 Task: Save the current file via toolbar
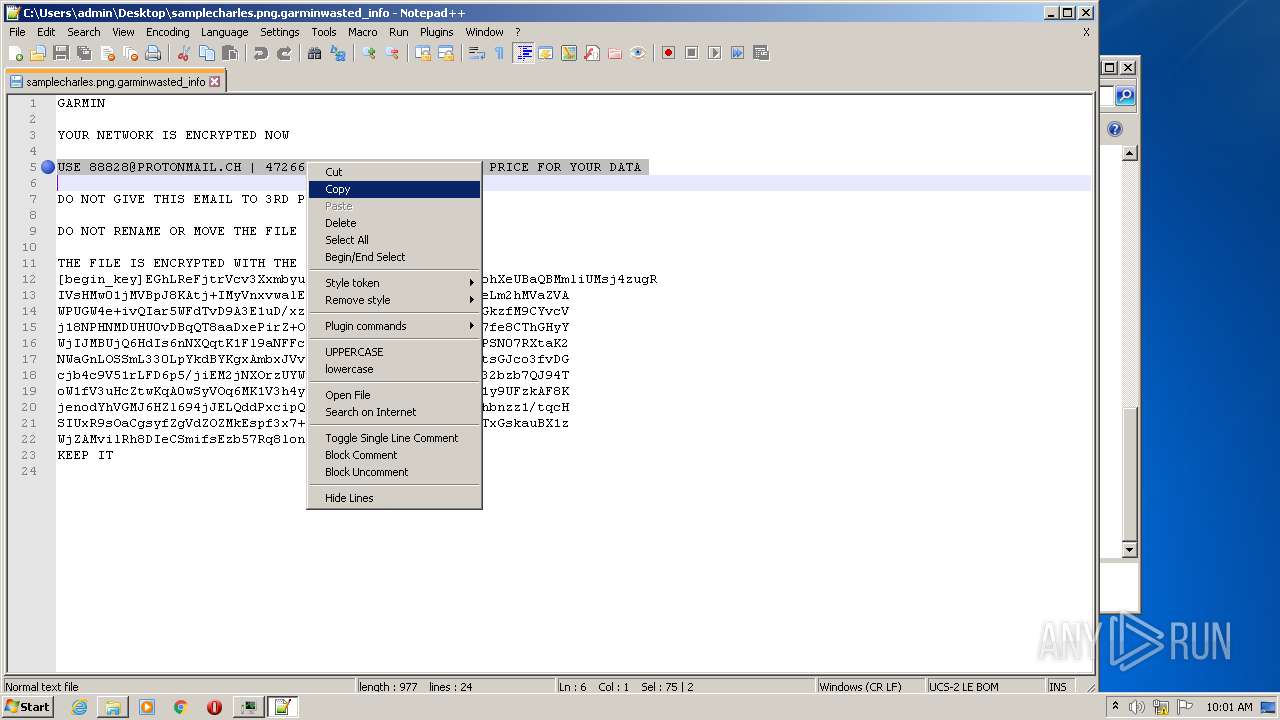61,53
